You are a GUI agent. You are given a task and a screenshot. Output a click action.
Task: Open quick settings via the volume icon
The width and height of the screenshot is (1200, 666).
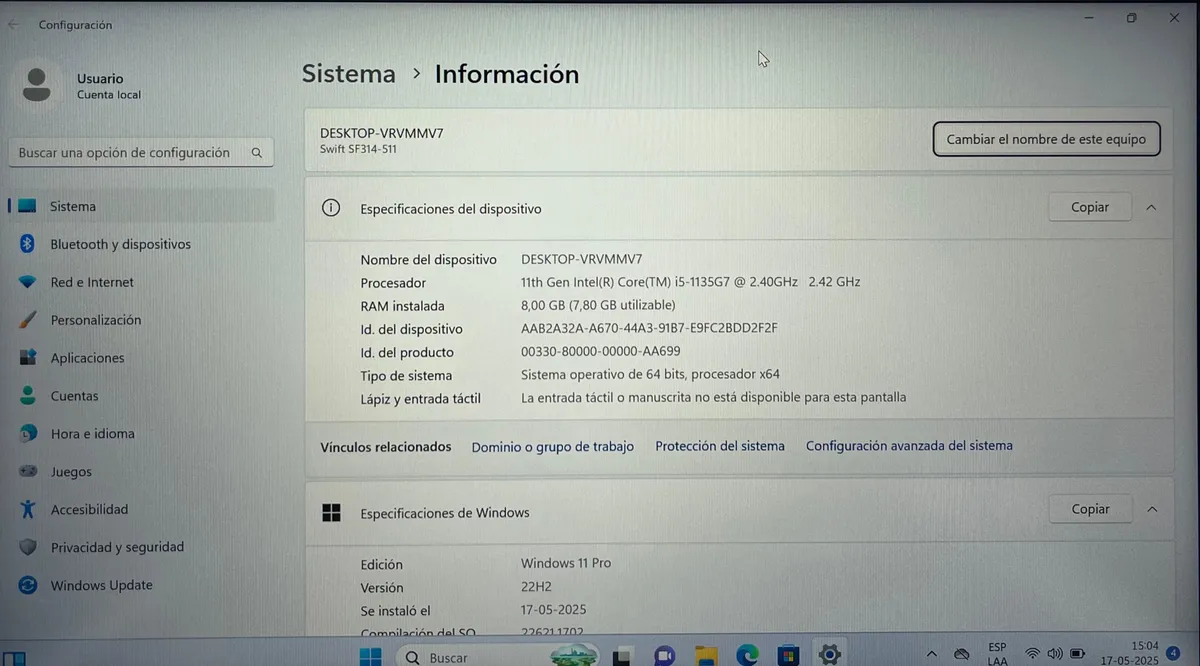[1055, 654]
